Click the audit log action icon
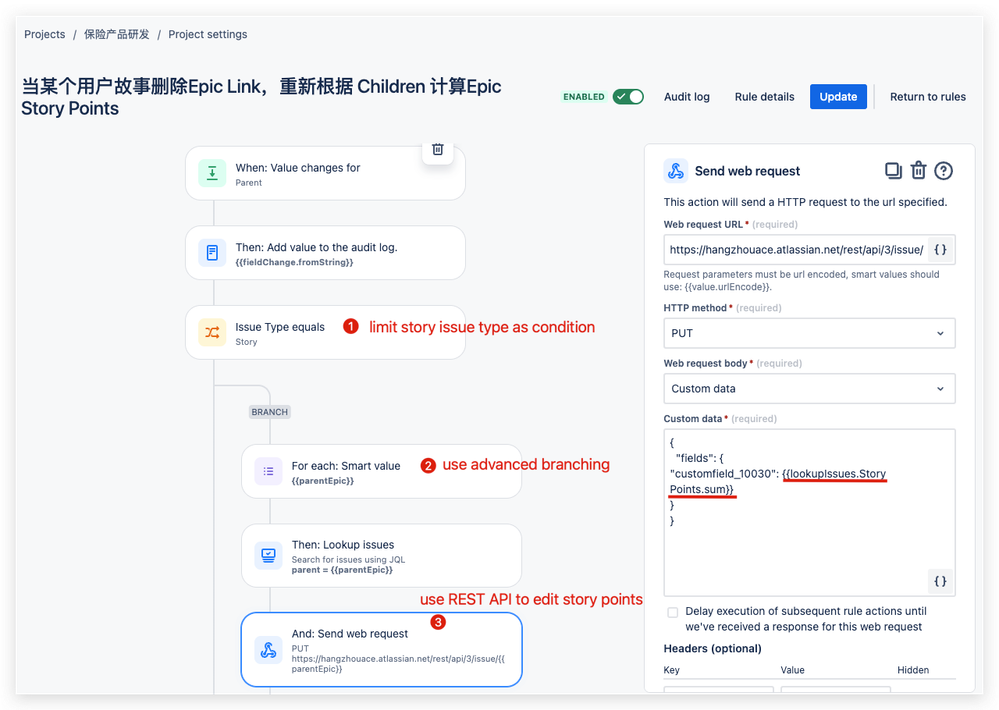 [212, 253]
